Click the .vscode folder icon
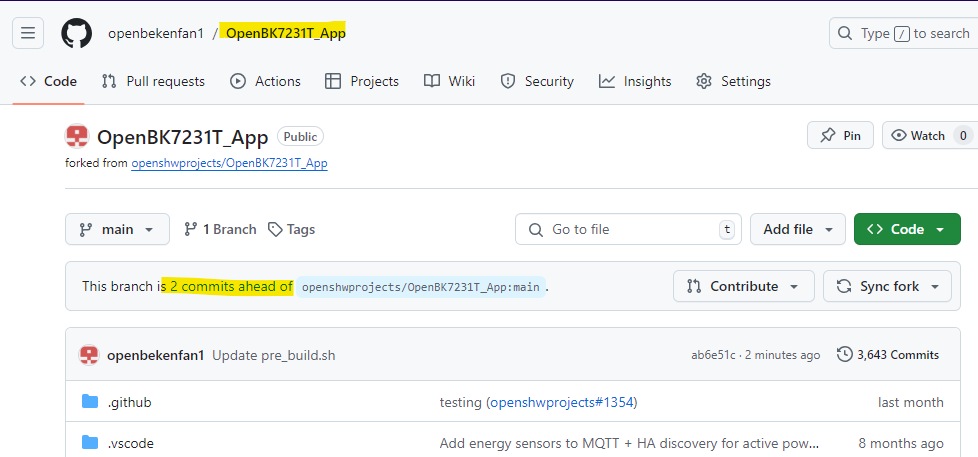The height and width of the screenshot is (457, 978). 90,443
